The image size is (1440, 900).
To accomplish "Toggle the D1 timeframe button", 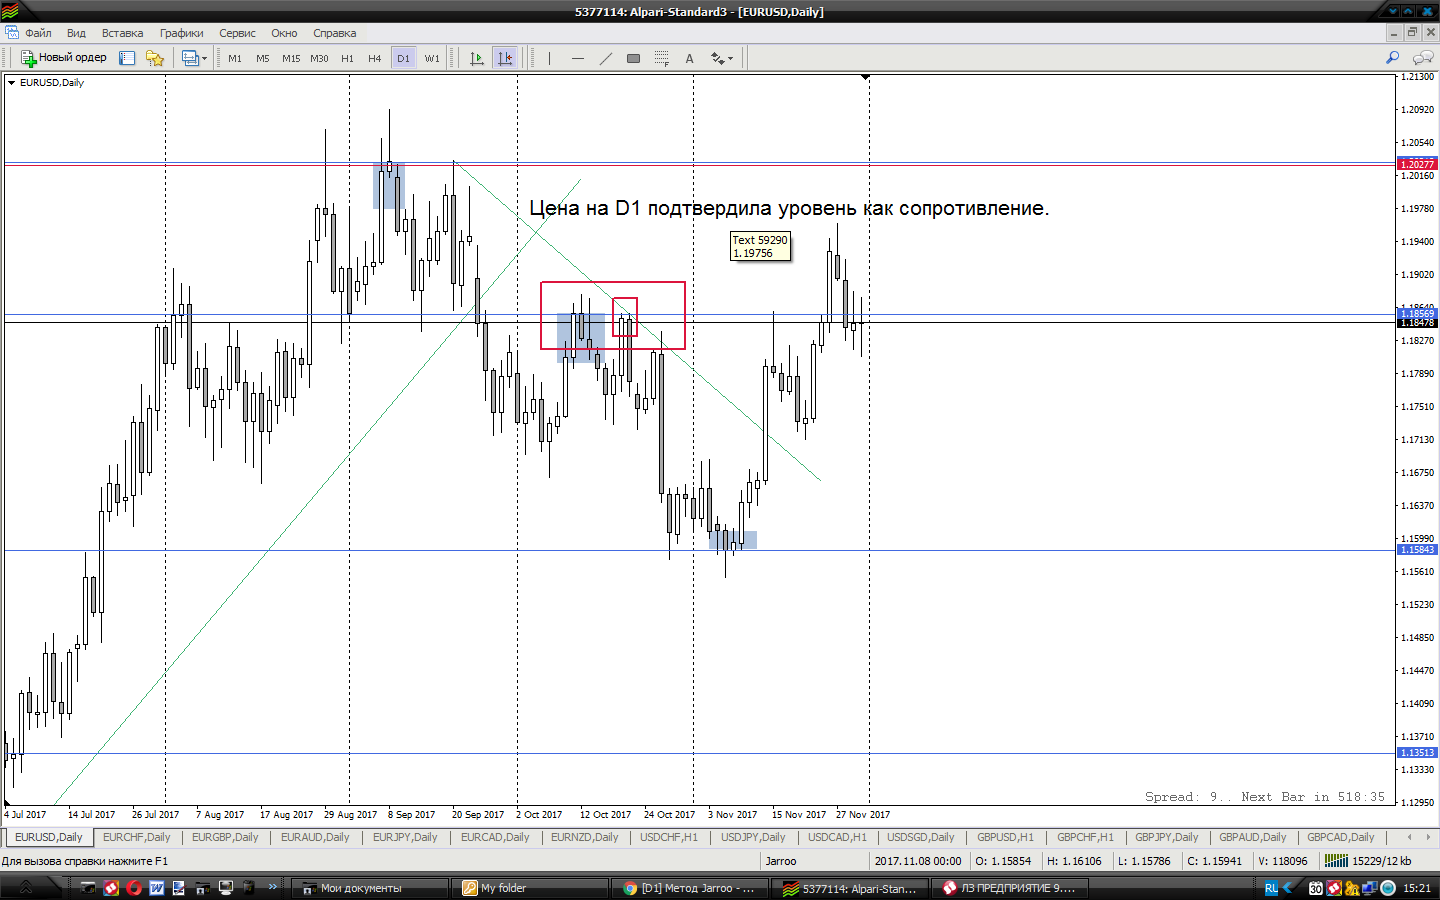I will point(403,58).
